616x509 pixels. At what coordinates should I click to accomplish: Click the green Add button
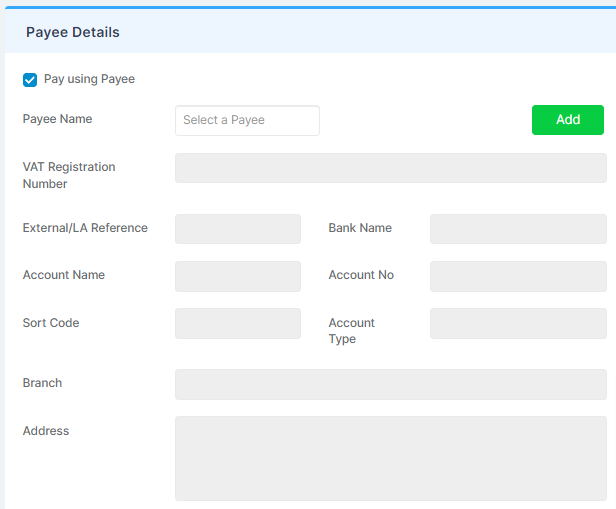pyautogui.click(x=568, y=120)
